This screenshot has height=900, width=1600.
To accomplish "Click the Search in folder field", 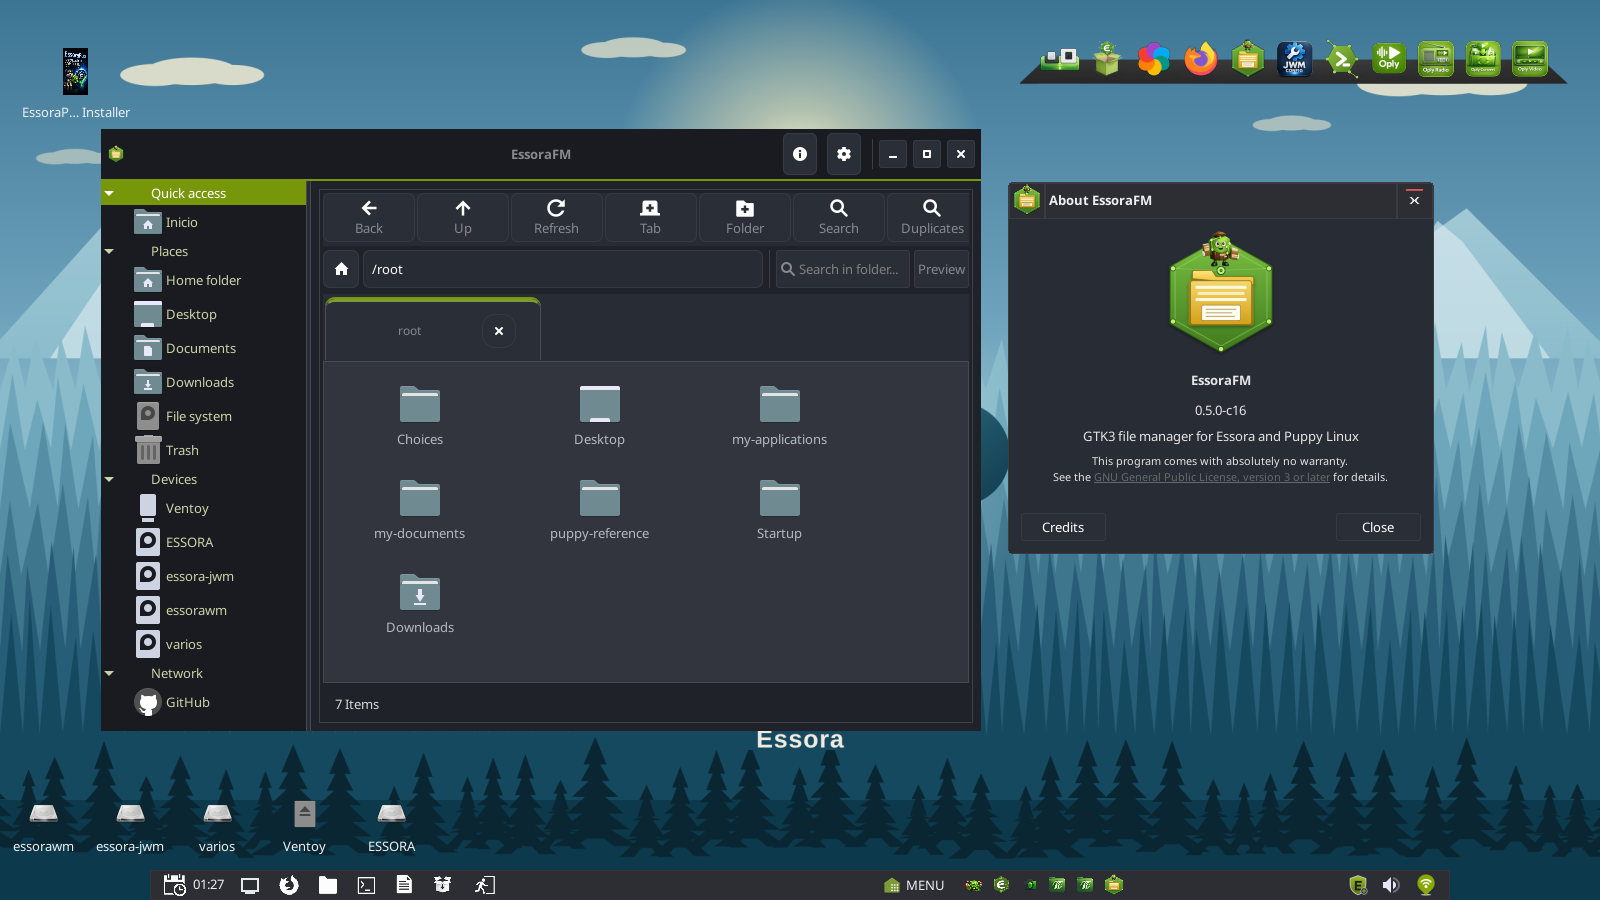I will tap(843, 269).
